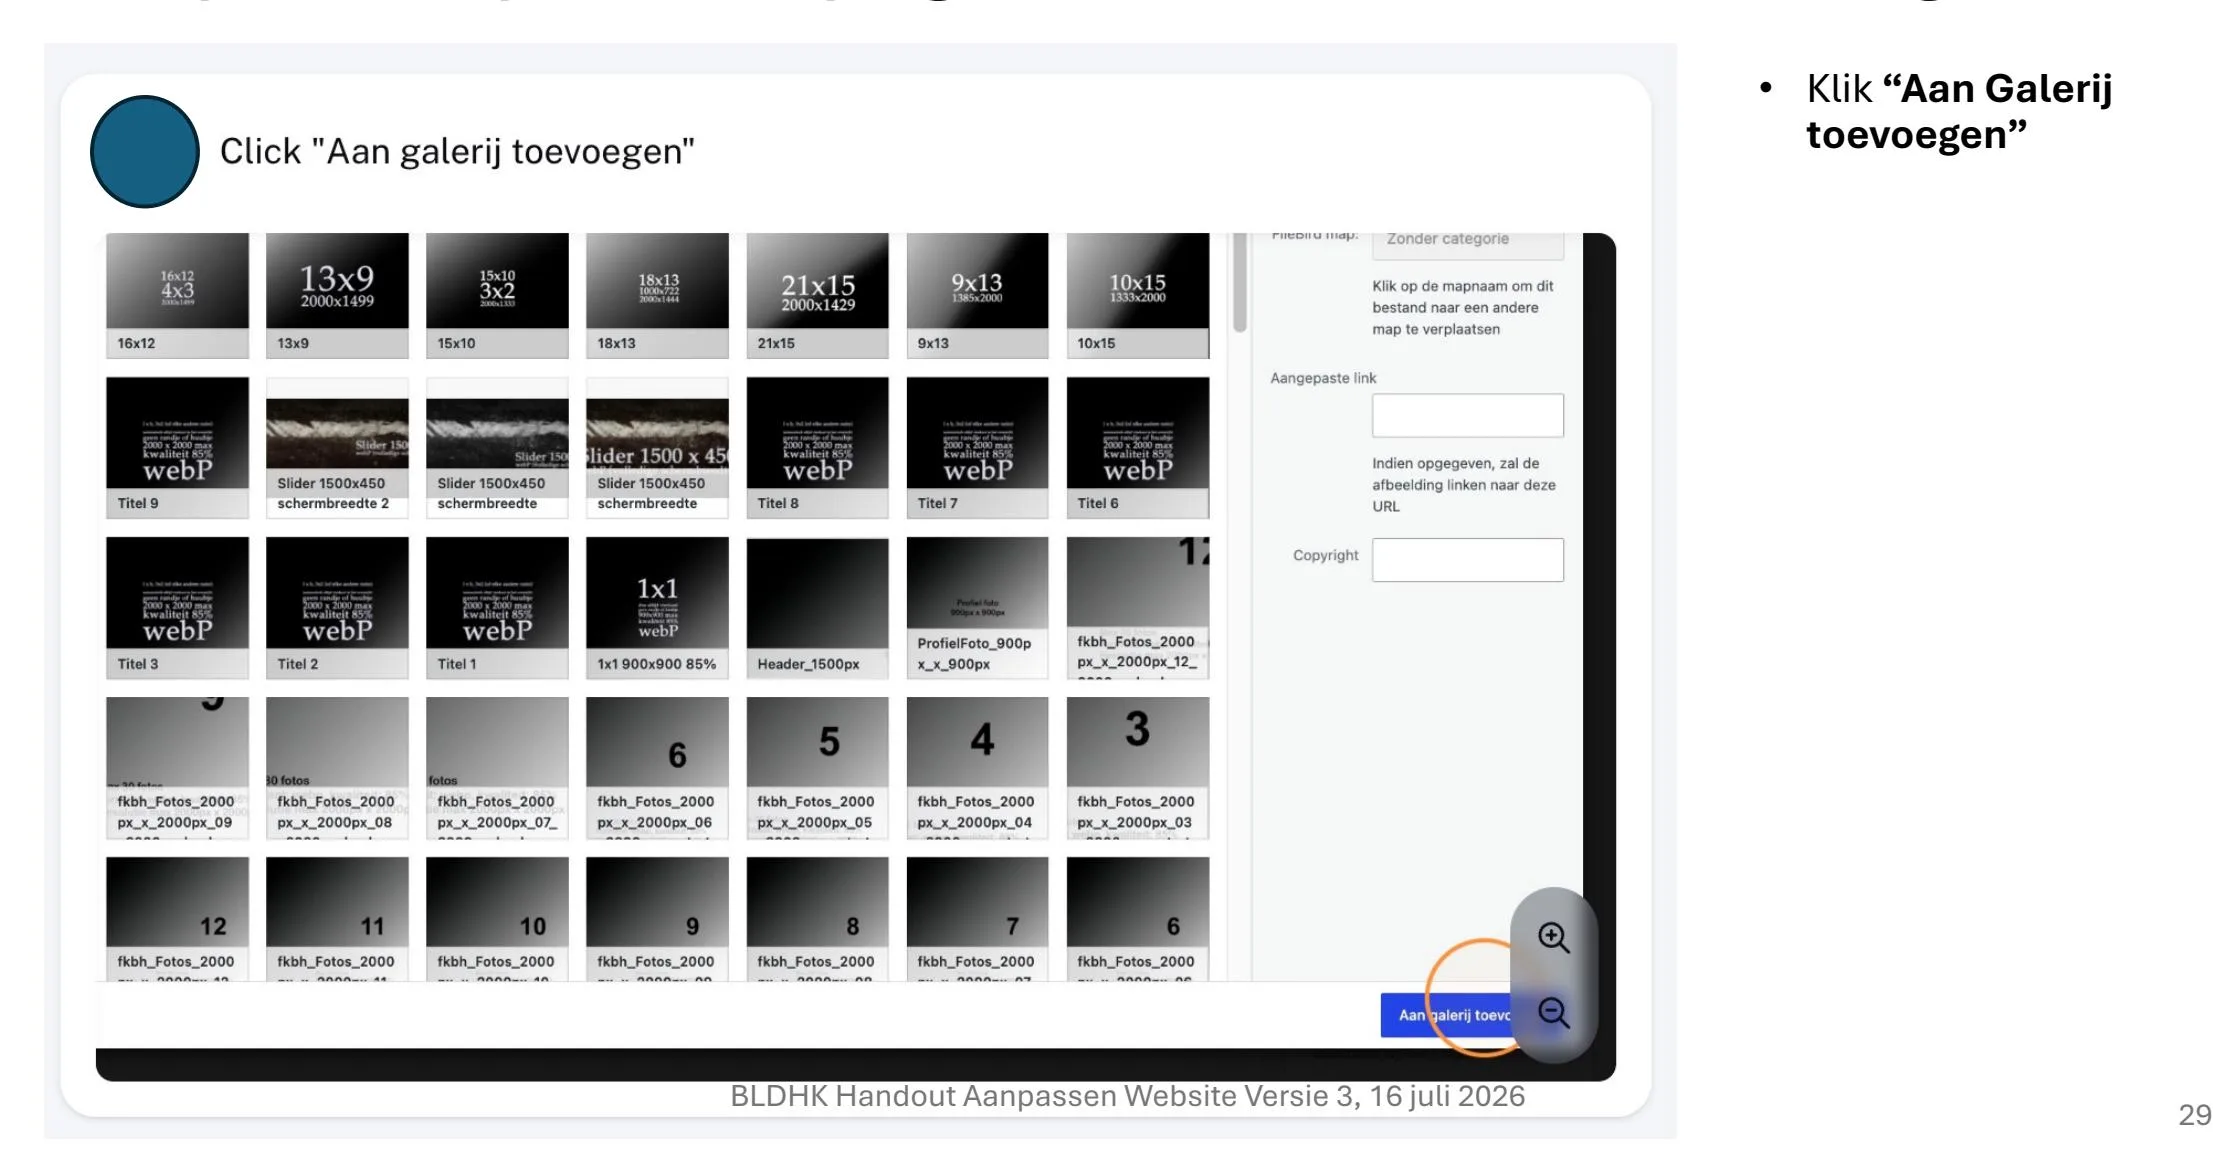The image size is (2213, 1171).
Task: Select the Titel 7 webP image
Action: pos(977,447)
